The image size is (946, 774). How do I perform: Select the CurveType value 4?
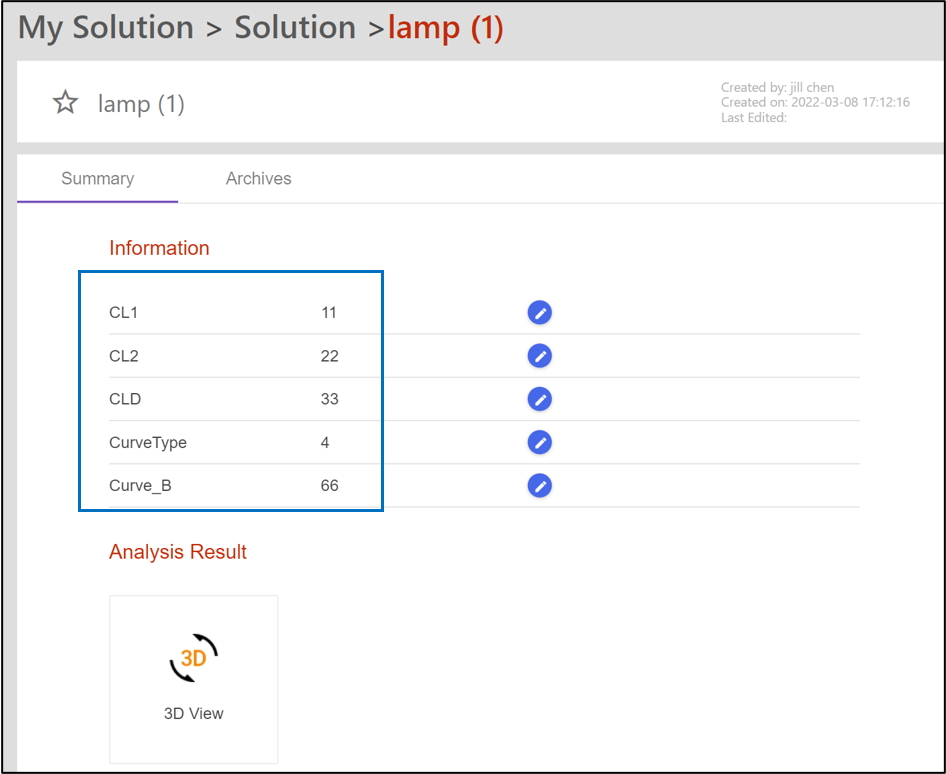click(x=325, y=443)
